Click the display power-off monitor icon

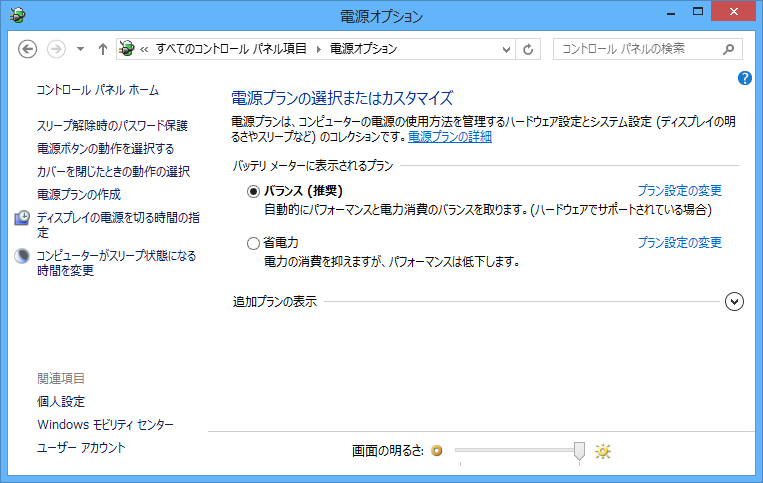pos(22,218)
